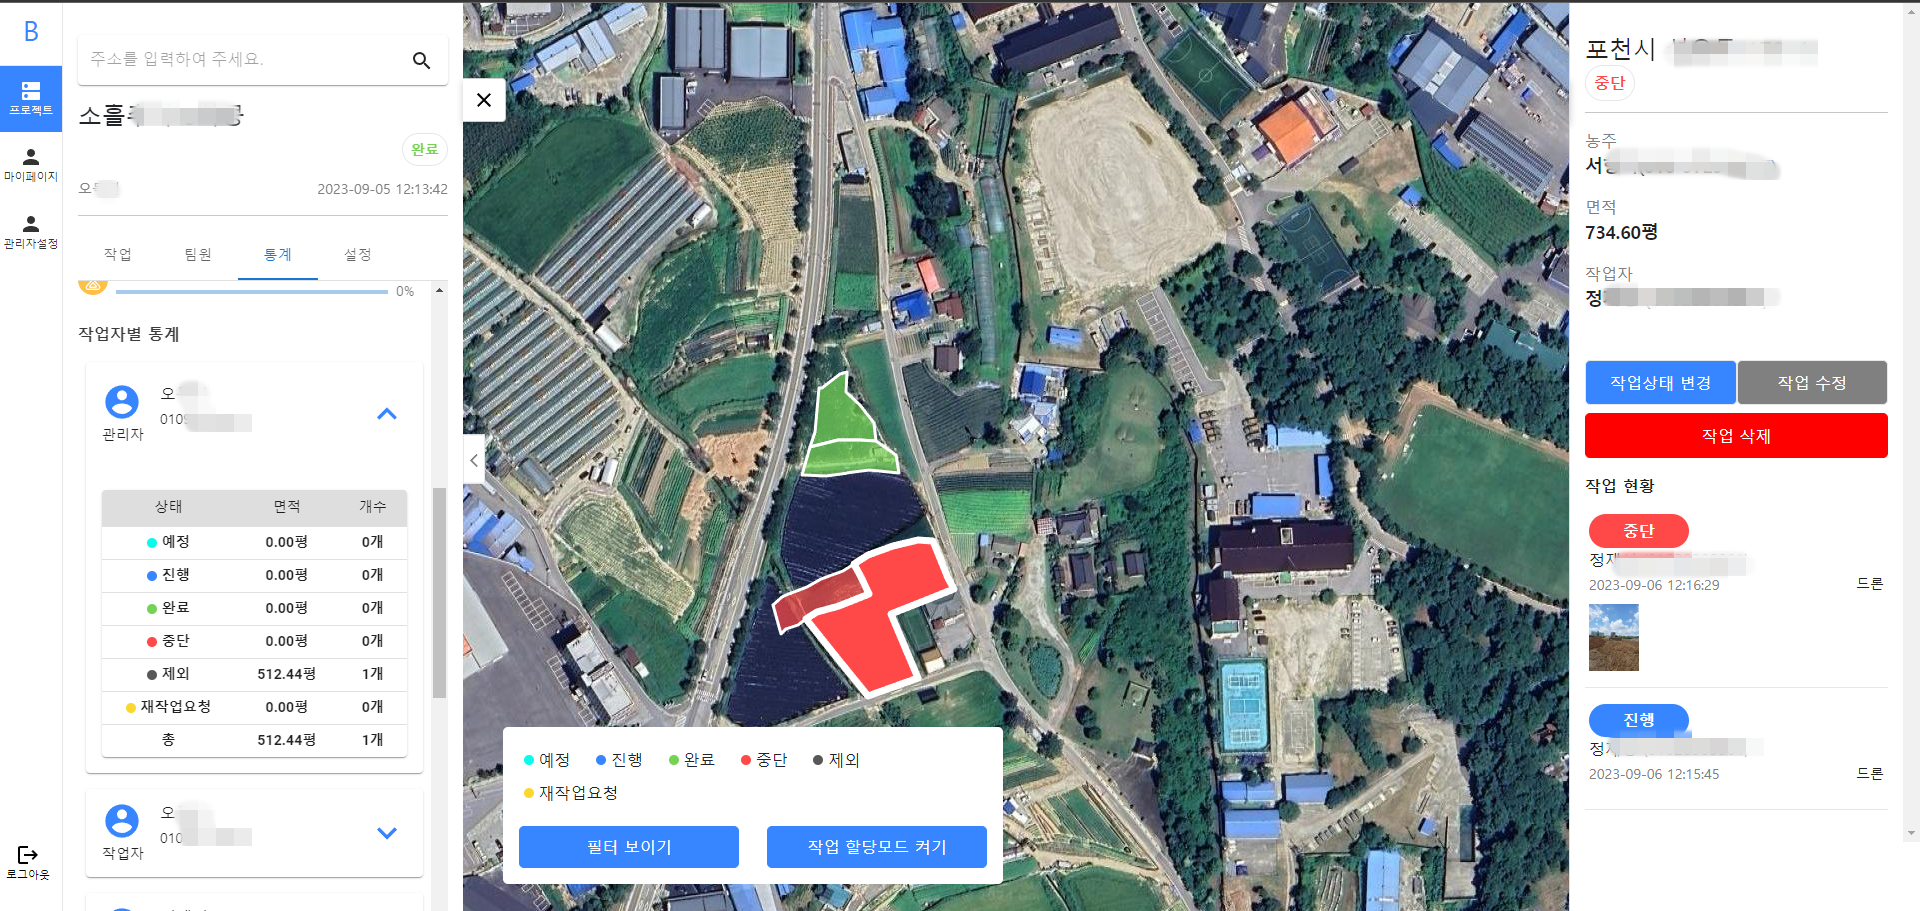Click the 작업상태 변경 button
Viewport: 1920px width, 911px height.
(1660, 383)
